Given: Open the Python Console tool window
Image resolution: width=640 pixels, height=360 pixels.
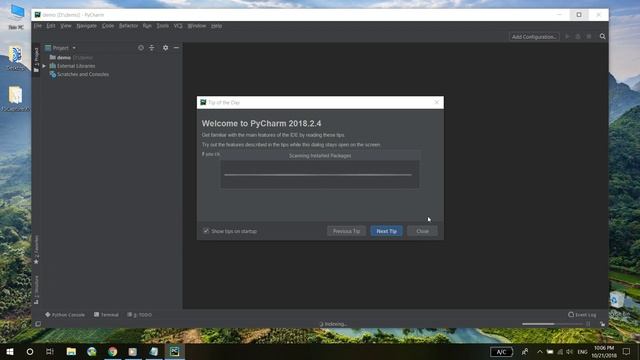Looking at the screenshot, I should tap(65, 315).
